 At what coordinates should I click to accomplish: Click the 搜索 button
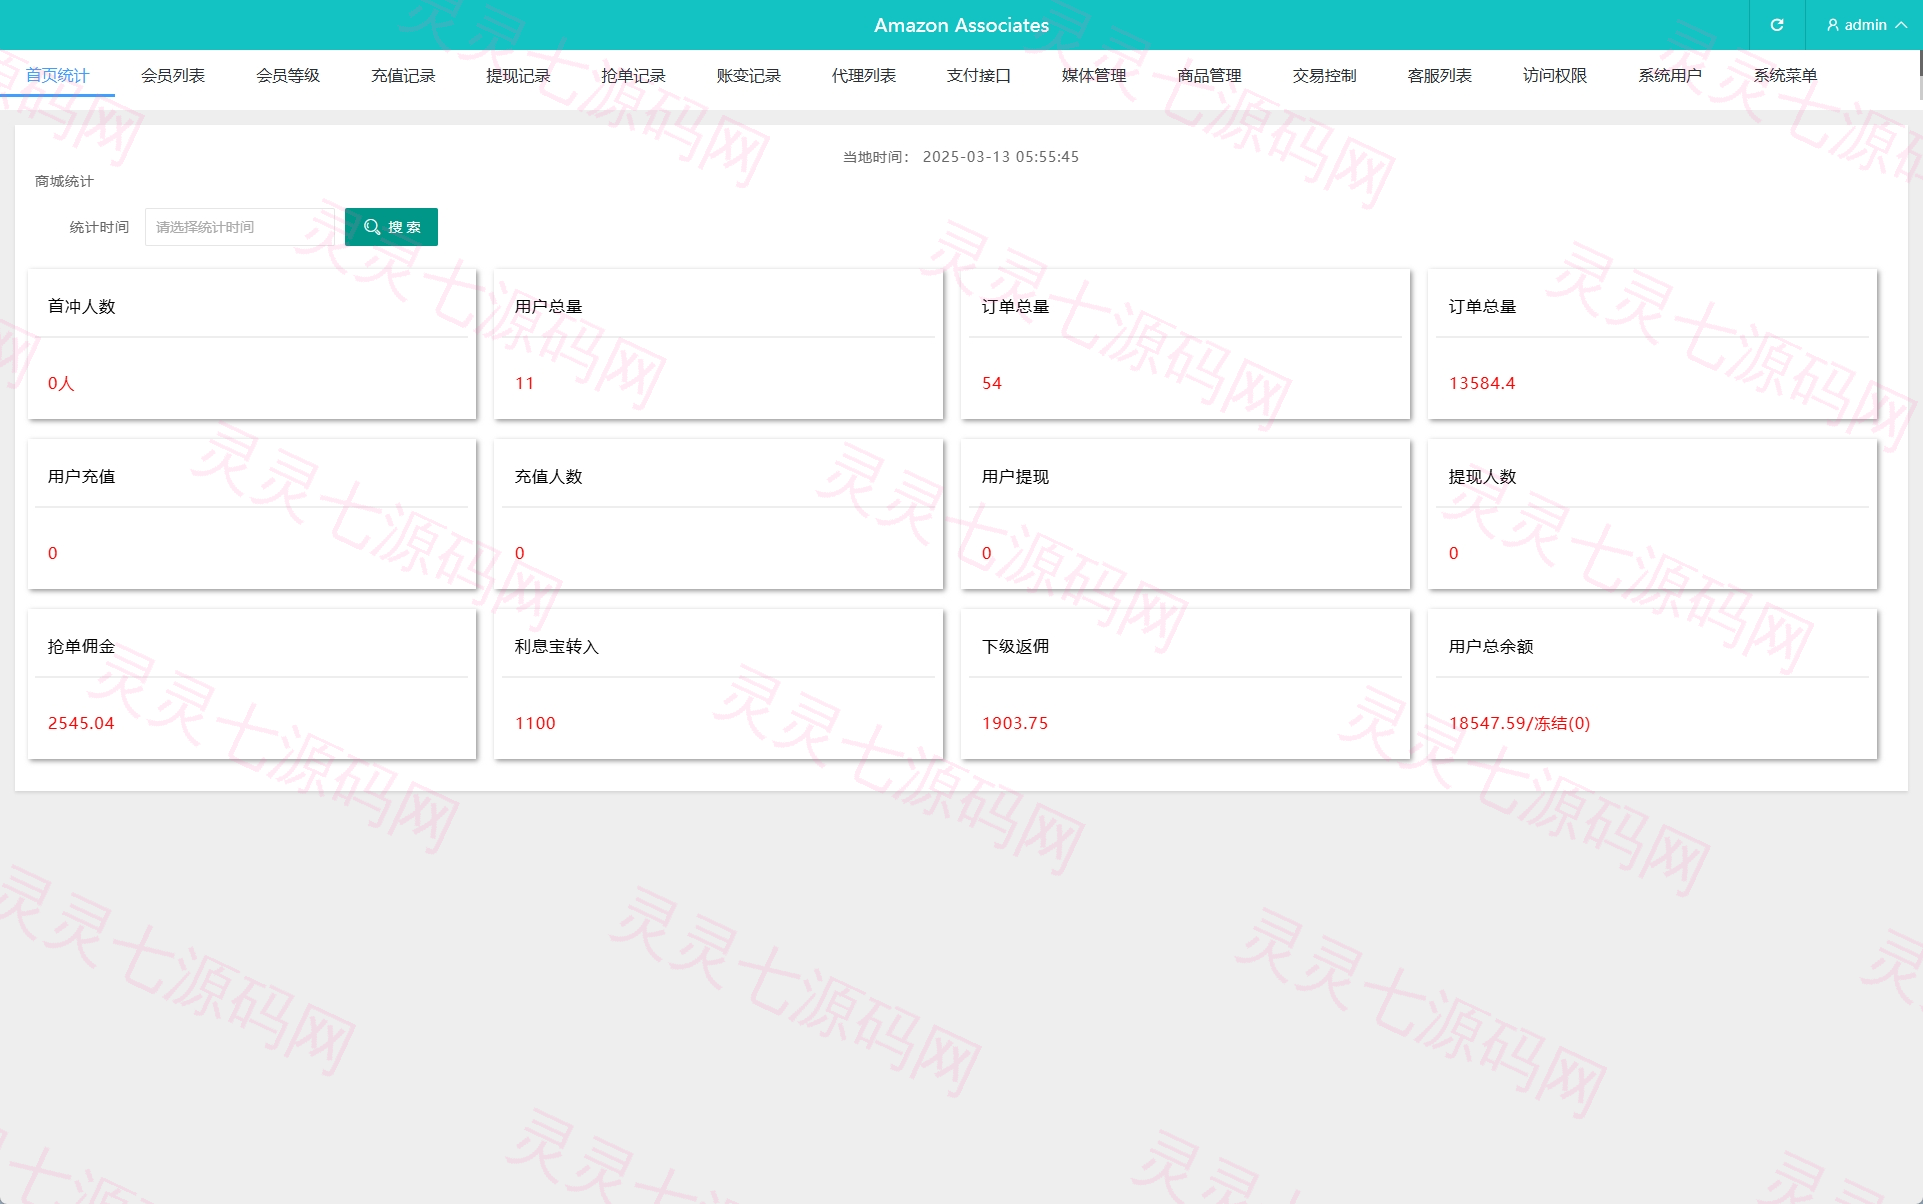(x=391, y=227)
